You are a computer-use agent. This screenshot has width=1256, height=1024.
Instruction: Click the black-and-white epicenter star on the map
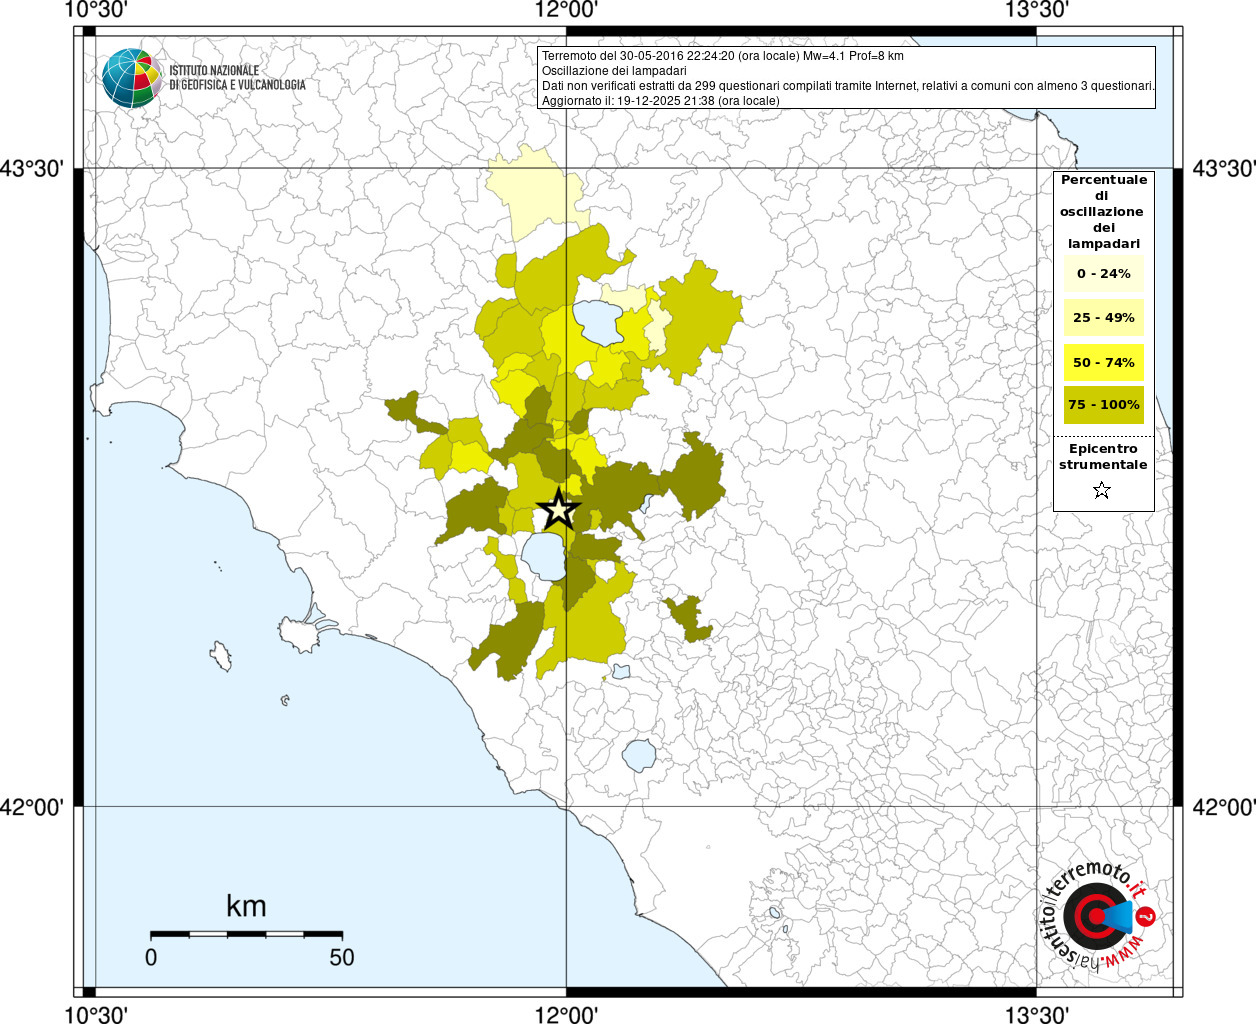[558, 510]
